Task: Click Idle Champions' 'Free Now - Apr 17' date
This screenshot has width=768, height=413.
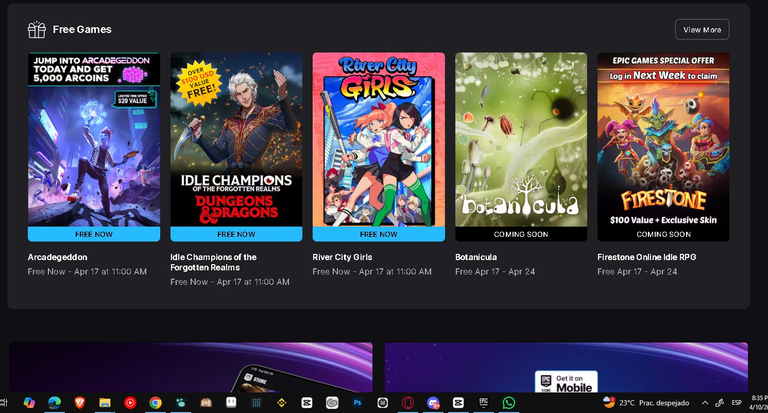Action: click(x=230, y=282)
